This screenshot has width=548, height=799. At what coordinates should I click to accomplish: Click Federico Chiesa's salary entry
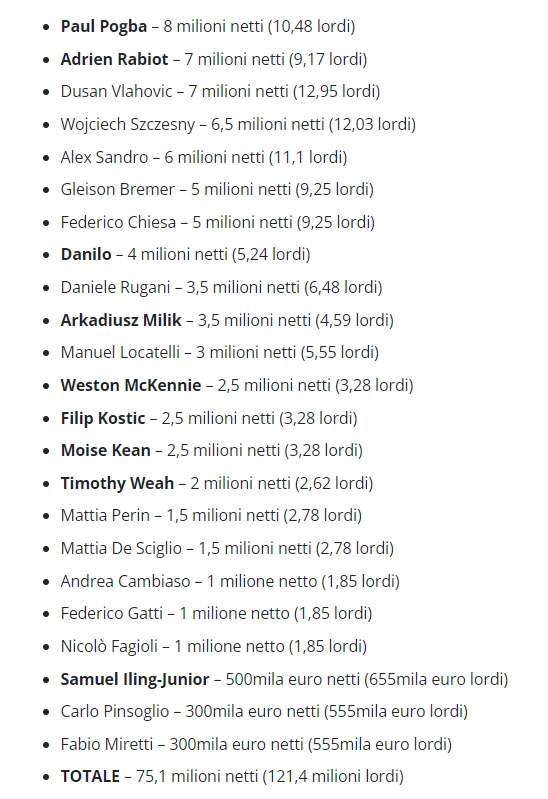click(218, 222)
